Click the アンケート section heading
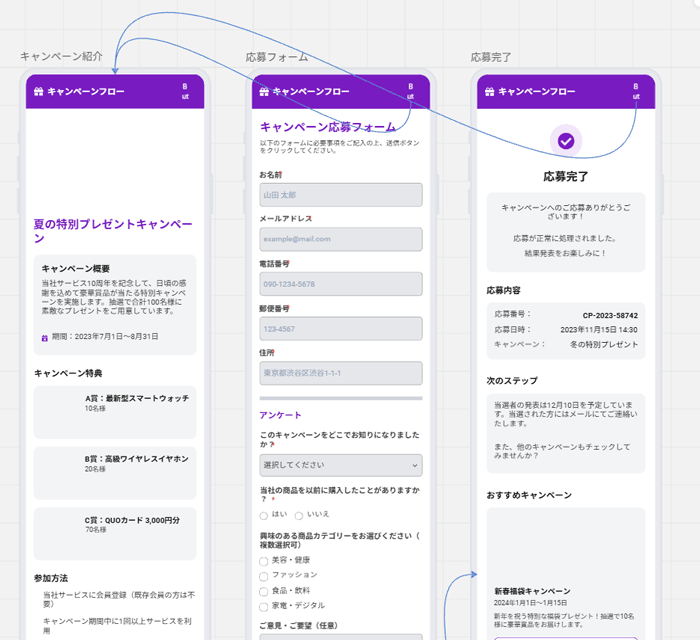Viewport: 700px width, 640px height. 280,415
